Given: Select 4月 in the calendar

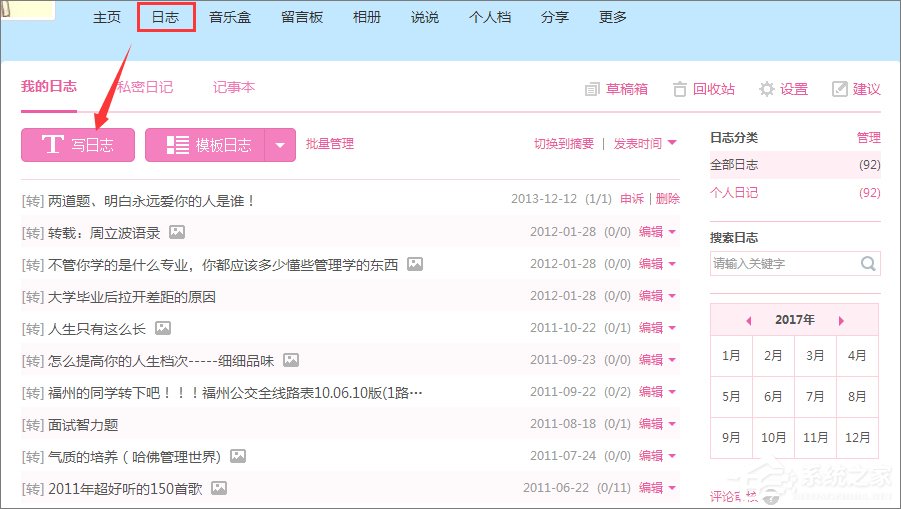Looking at the screenshot, I should pos(857,356).
